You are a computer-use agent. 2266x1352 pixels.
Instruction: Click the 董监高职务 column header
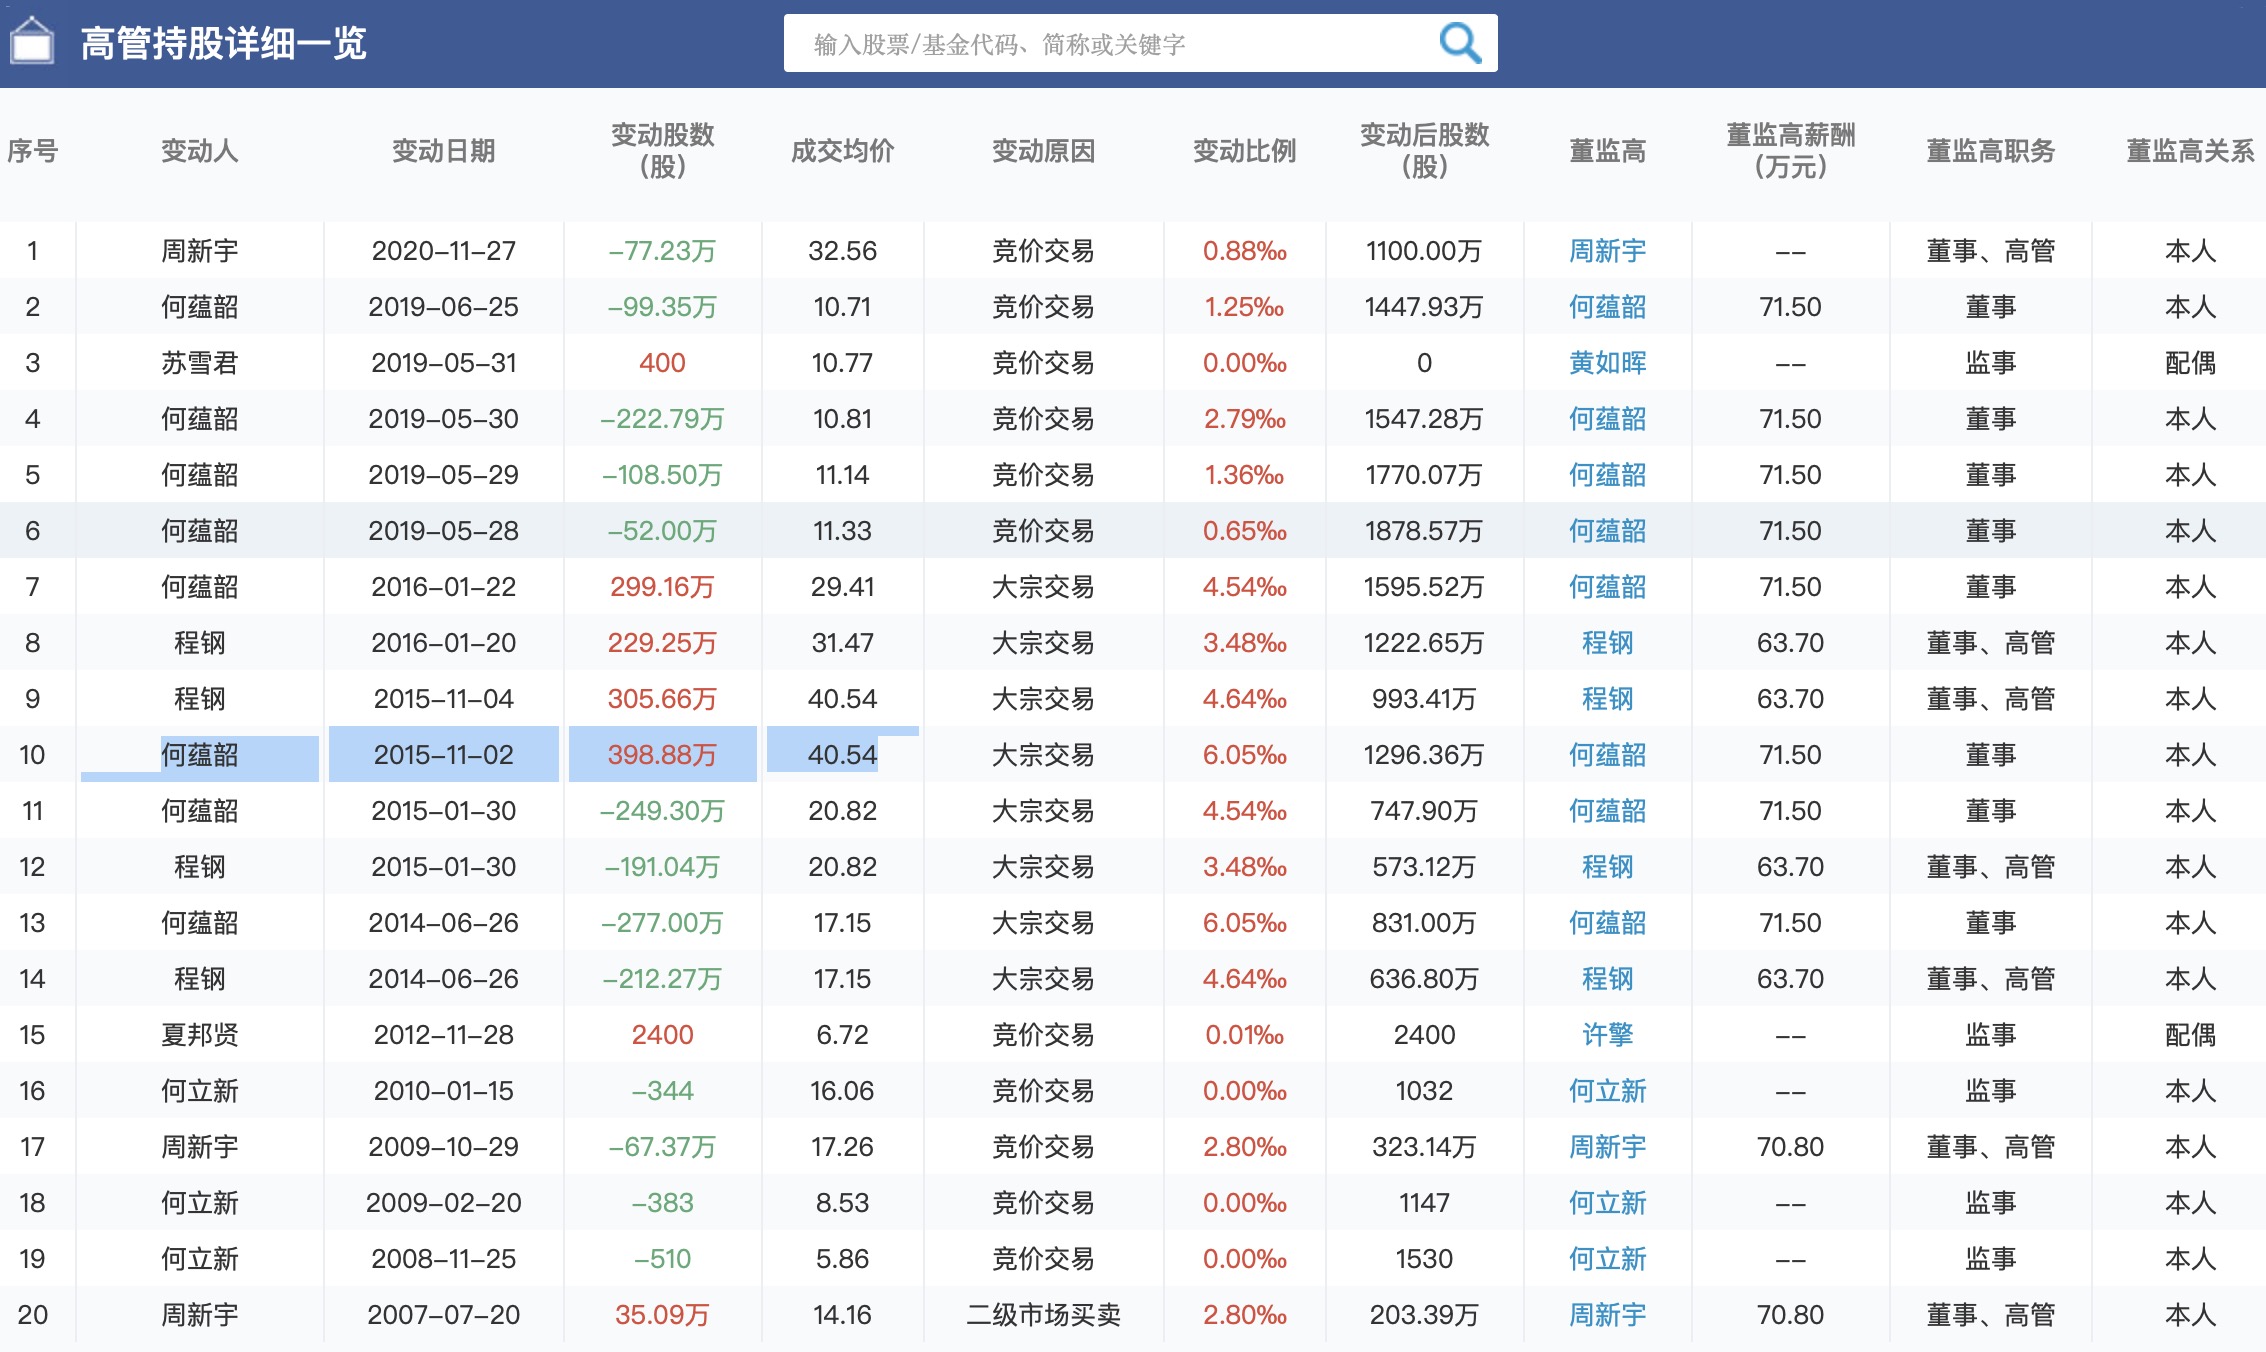1990,151
